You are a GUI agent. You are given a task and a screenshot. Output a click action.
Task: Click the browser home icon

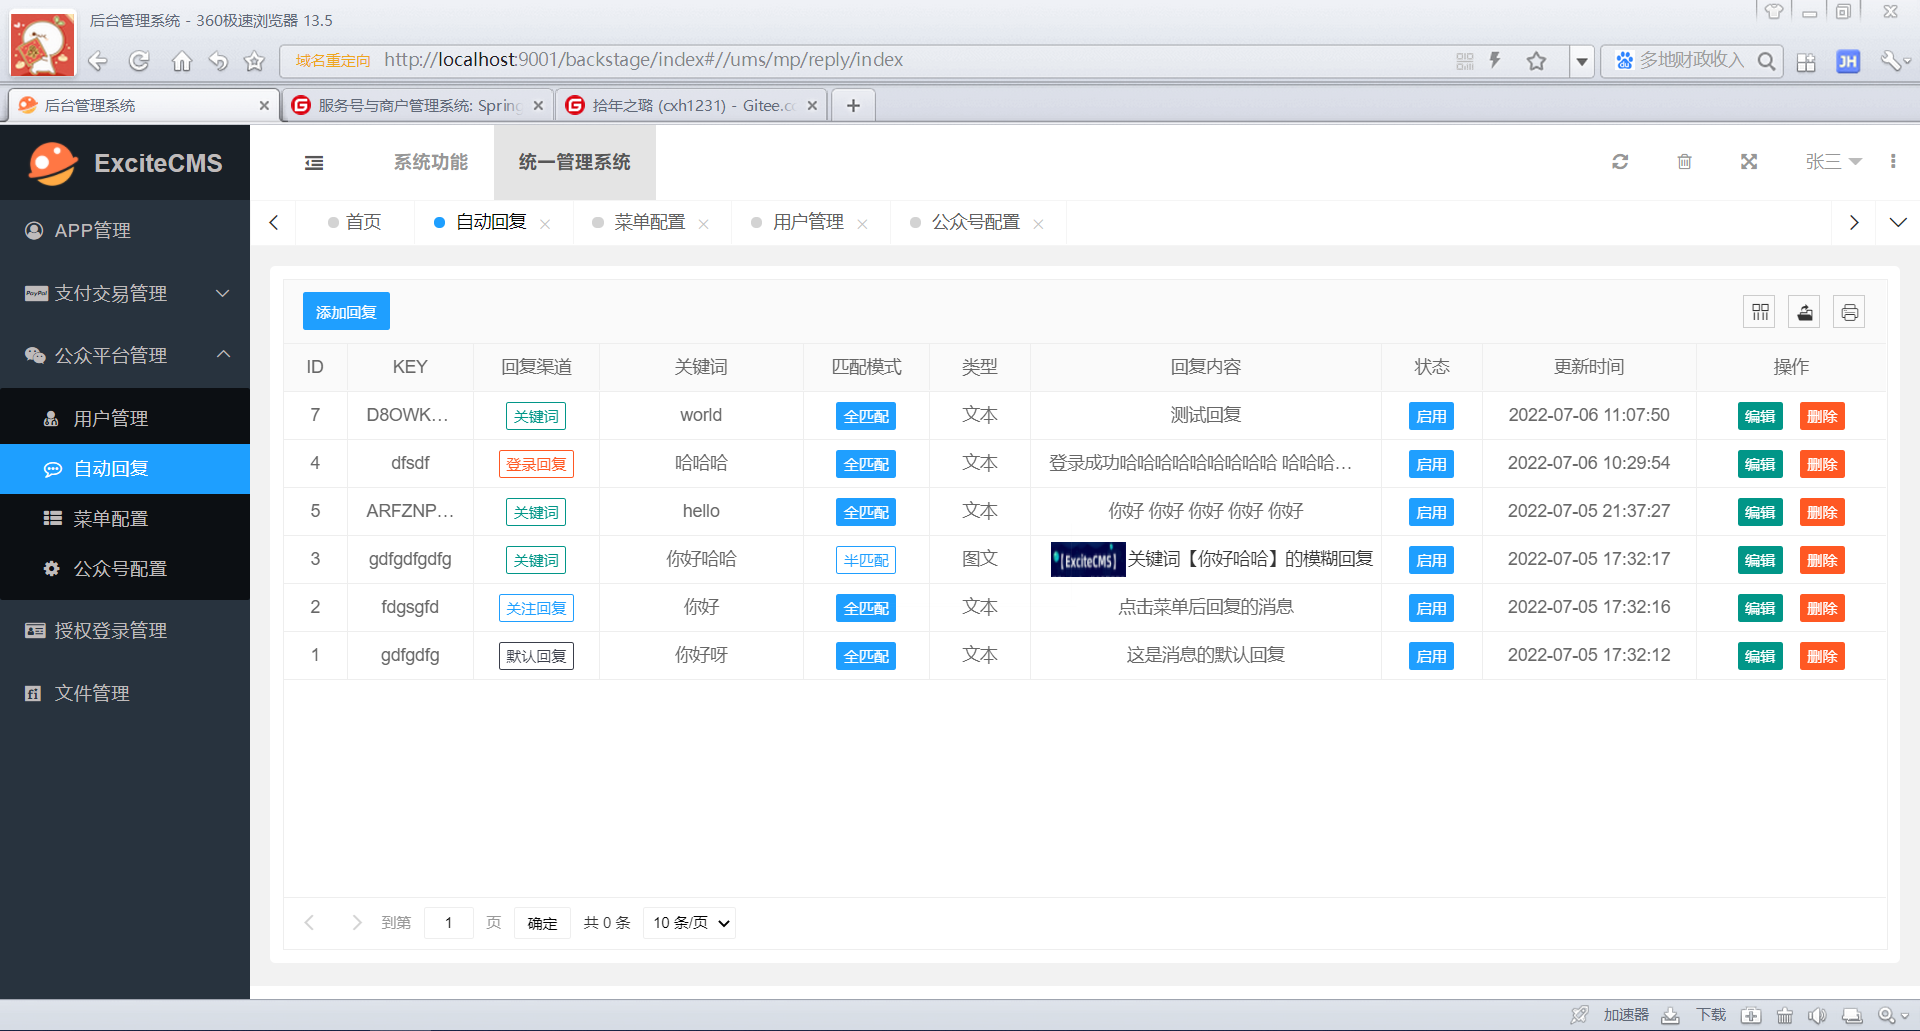(x=181, y=61)
